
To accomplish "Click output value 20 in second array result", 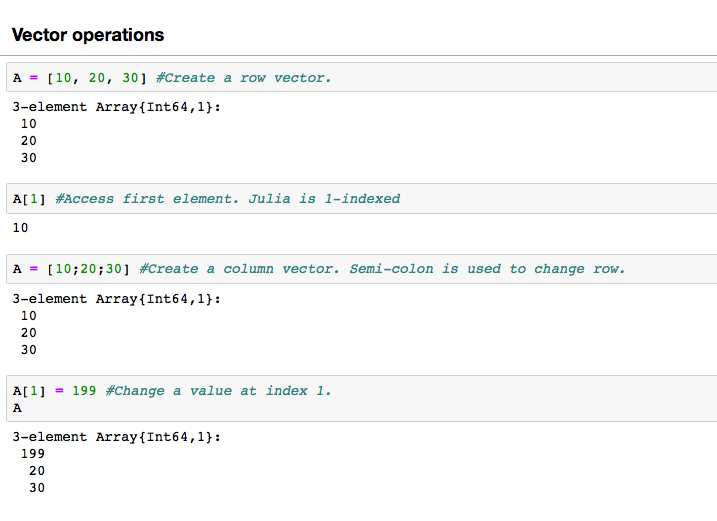I will [x=28, y=333].
